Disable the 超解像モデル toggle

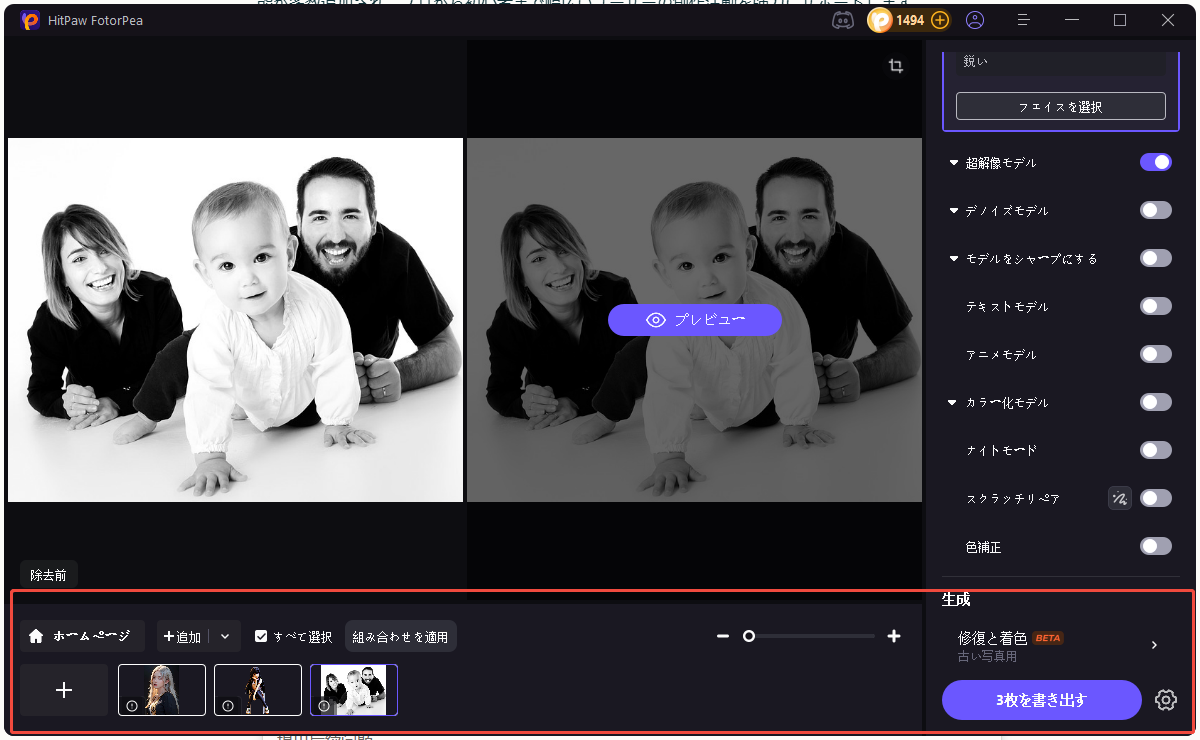coord(1156,162)
